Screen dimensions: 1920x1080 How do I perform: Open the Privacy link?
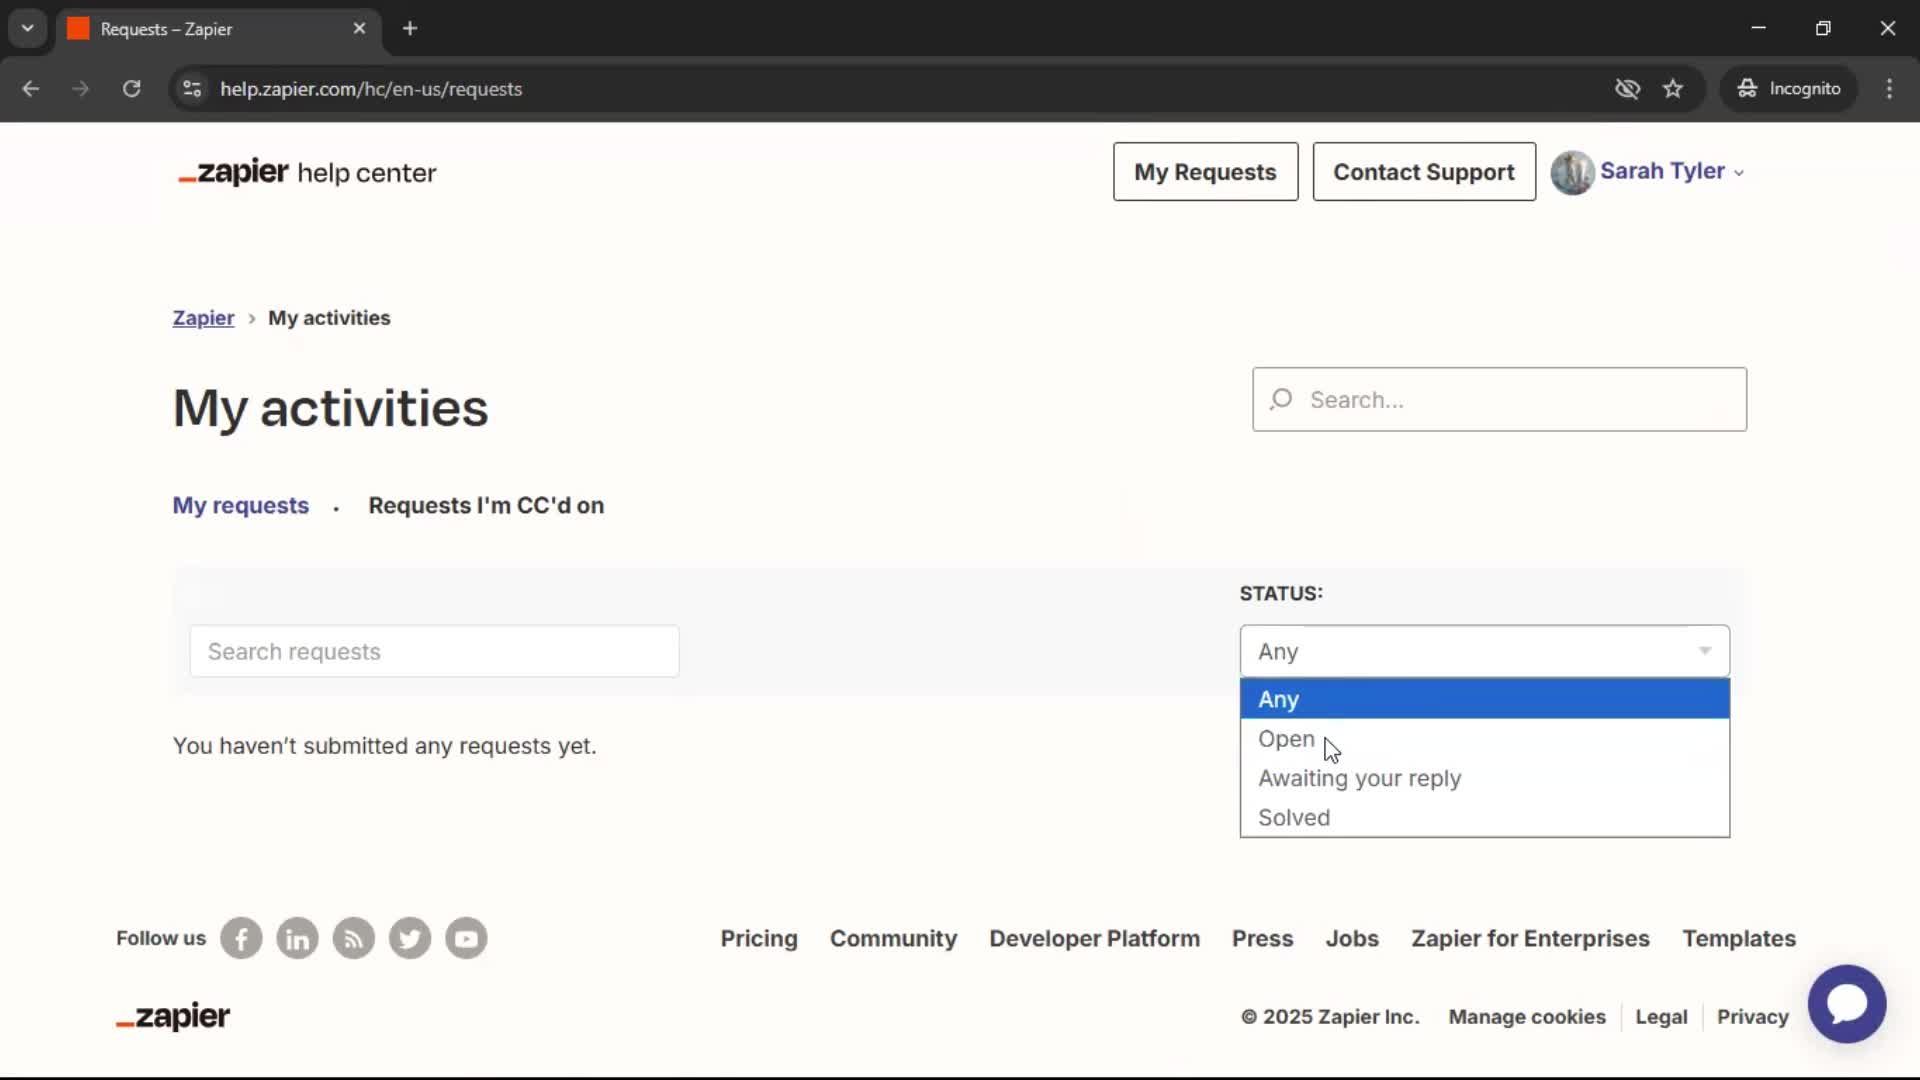coord(1752,1016)
